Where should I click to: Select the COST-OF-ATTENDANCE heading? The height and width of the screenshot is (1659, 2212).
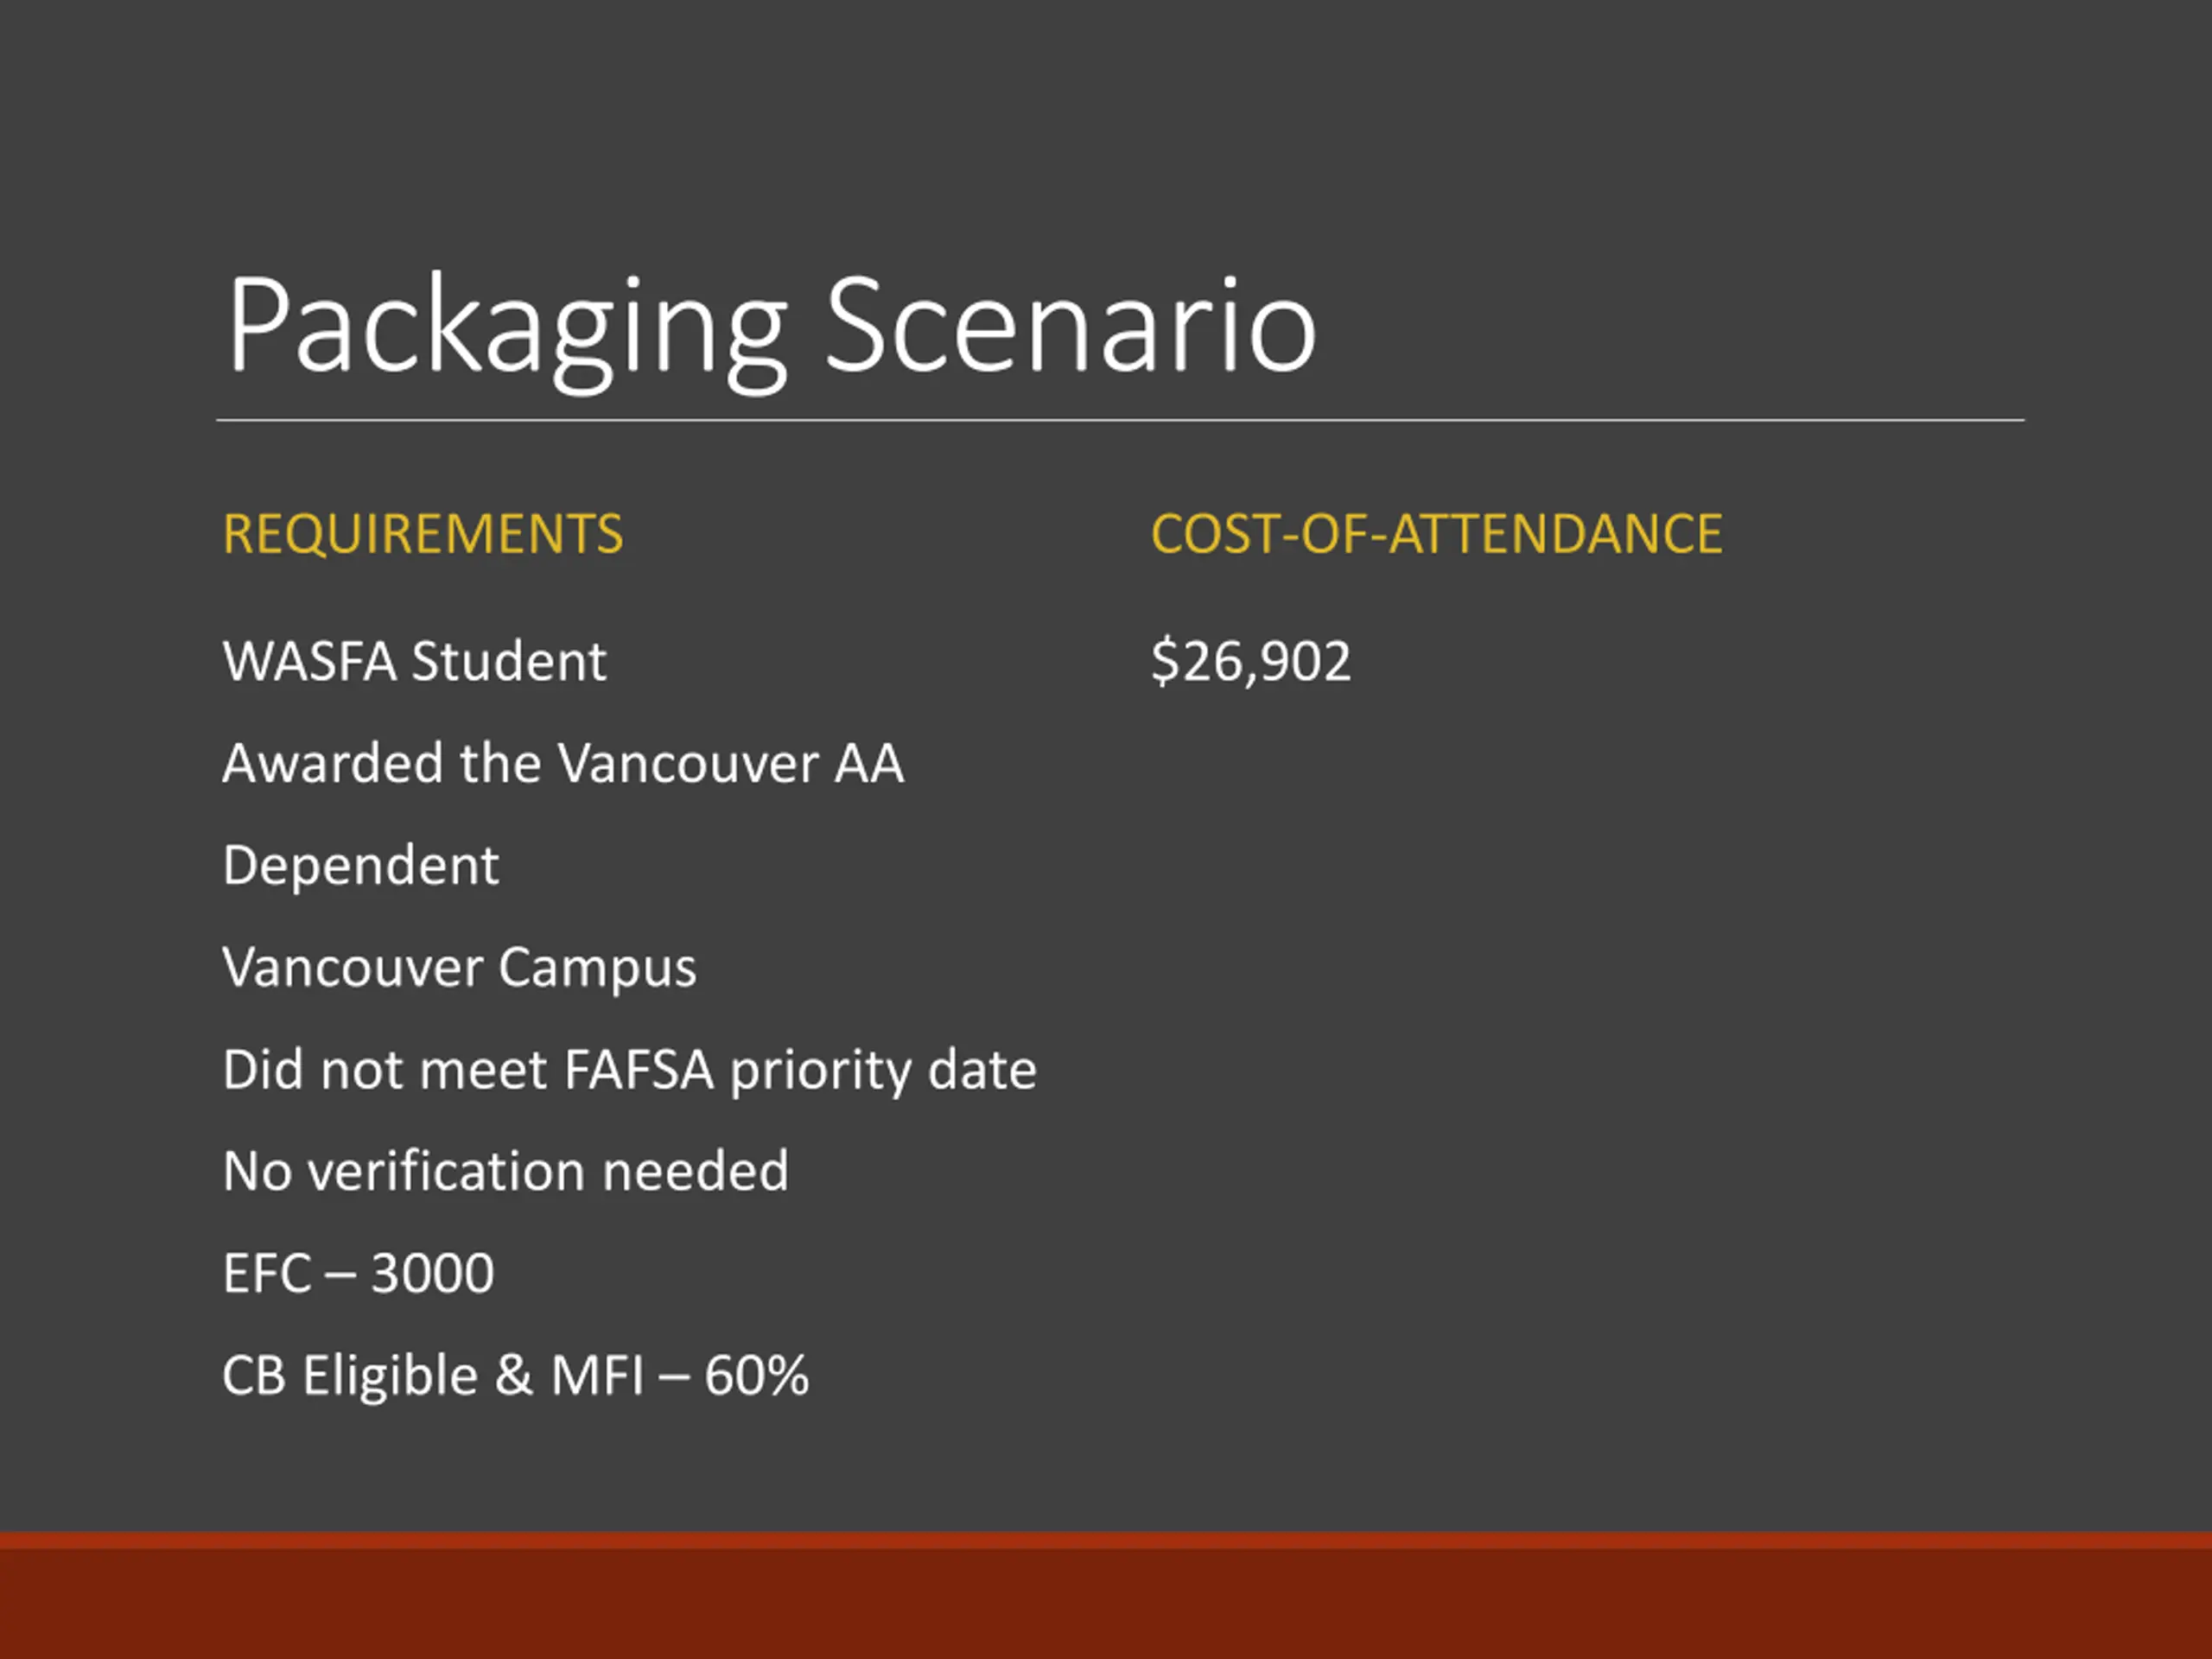click(x=1436, y=534)
